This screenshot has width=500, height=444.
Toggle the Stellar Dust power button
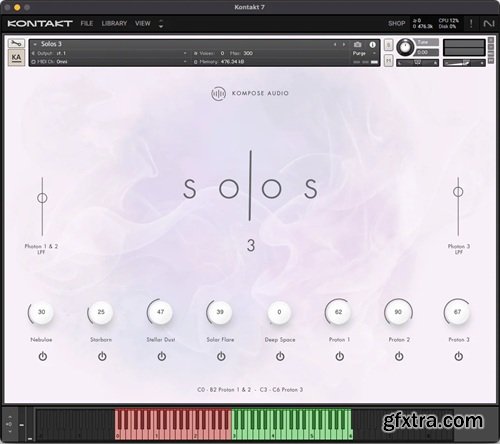pyautogui.click(x=162, y=356)
